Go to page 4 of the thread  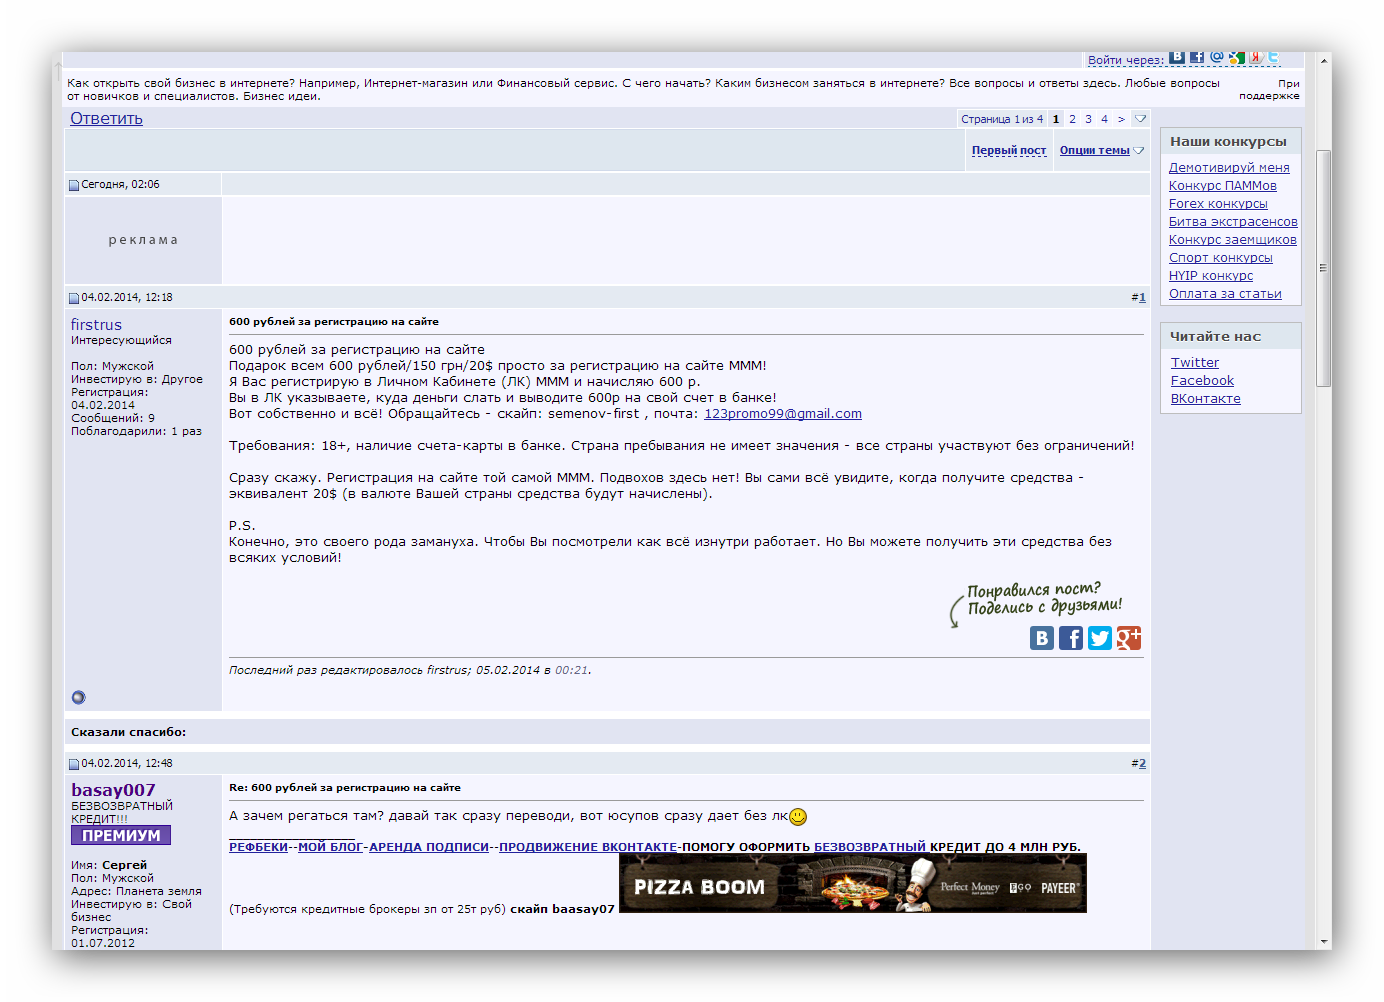tap(1104, 119)
